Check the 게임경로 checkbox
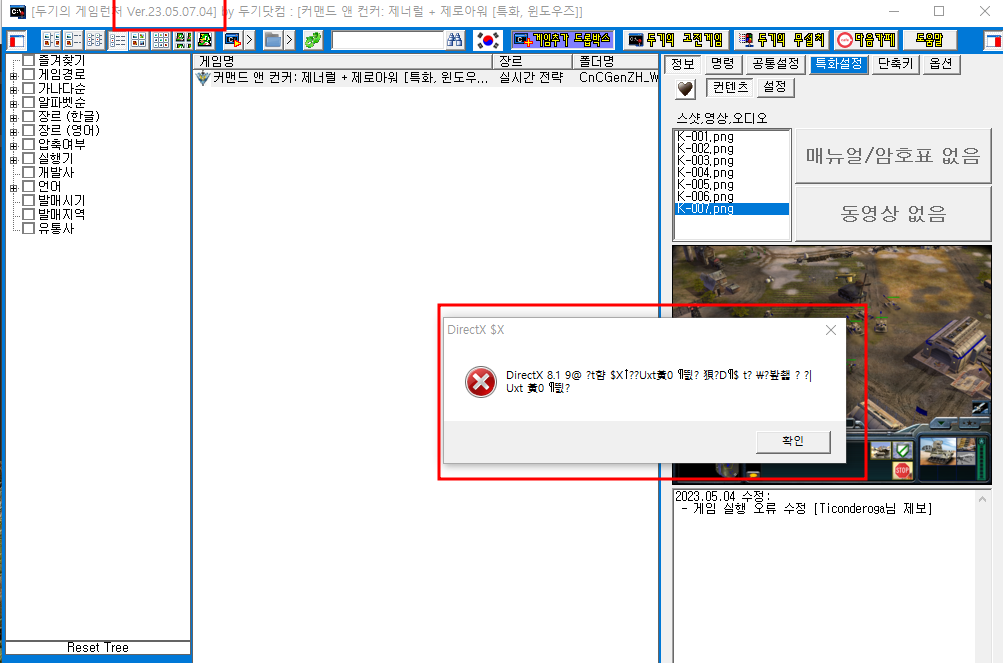Viewport: 1003px width, 663px height. (x=28, y=74)
